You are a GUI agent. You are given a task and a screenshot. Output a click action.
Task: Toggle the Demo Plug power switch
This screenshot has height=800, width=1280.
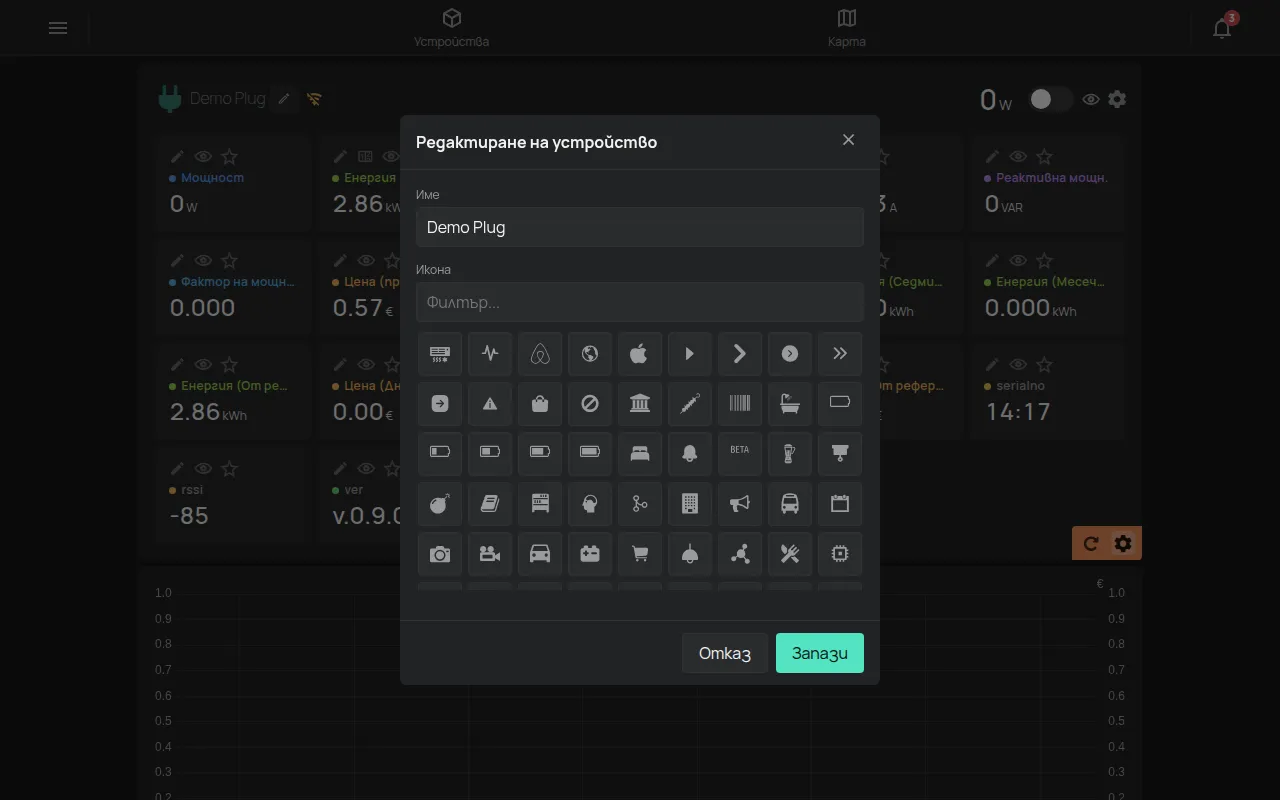point(1050,99)
